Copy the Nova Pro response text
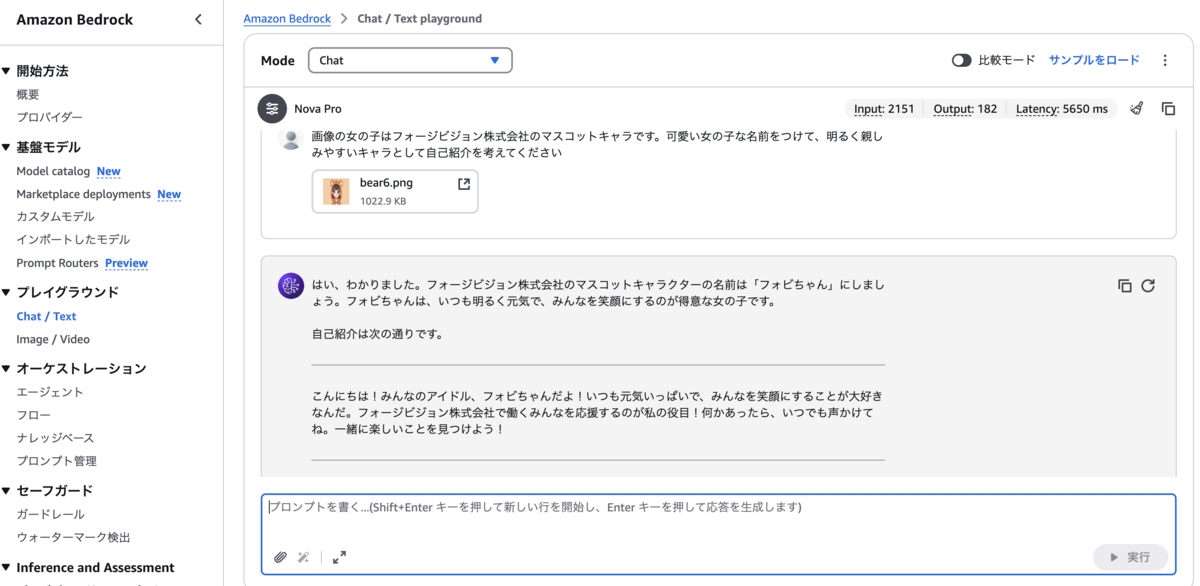This screenshot has height=586, width=1200. pos(1125,286)
